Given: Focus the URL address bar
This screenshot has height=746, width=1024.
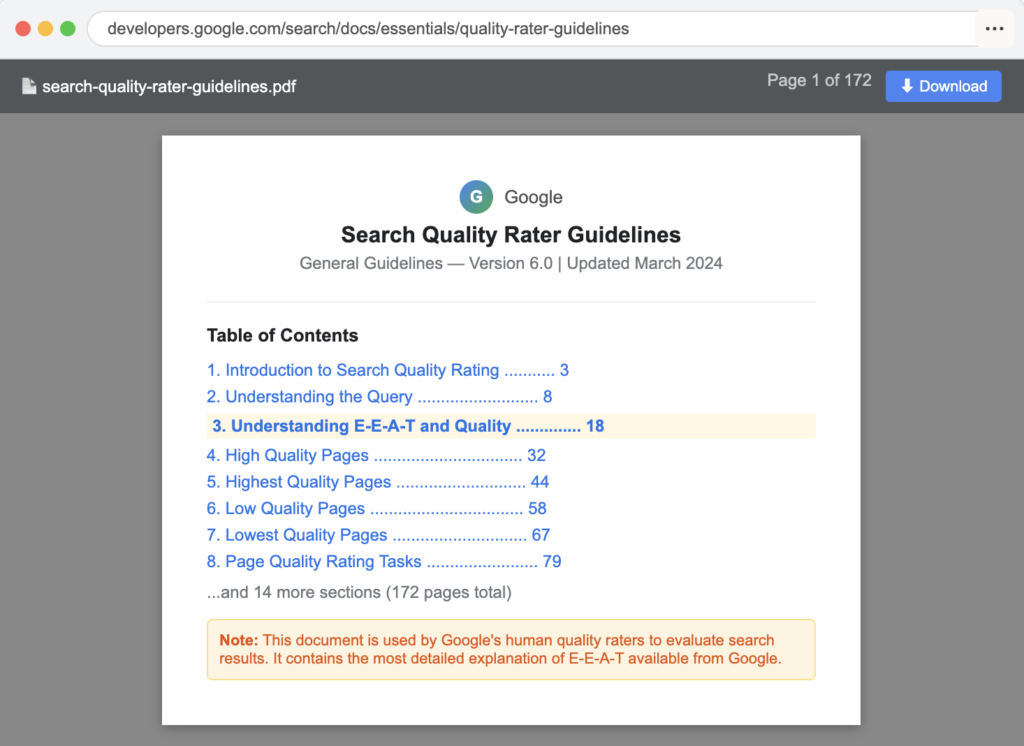Looking at the screenshot, I should 532,29.
